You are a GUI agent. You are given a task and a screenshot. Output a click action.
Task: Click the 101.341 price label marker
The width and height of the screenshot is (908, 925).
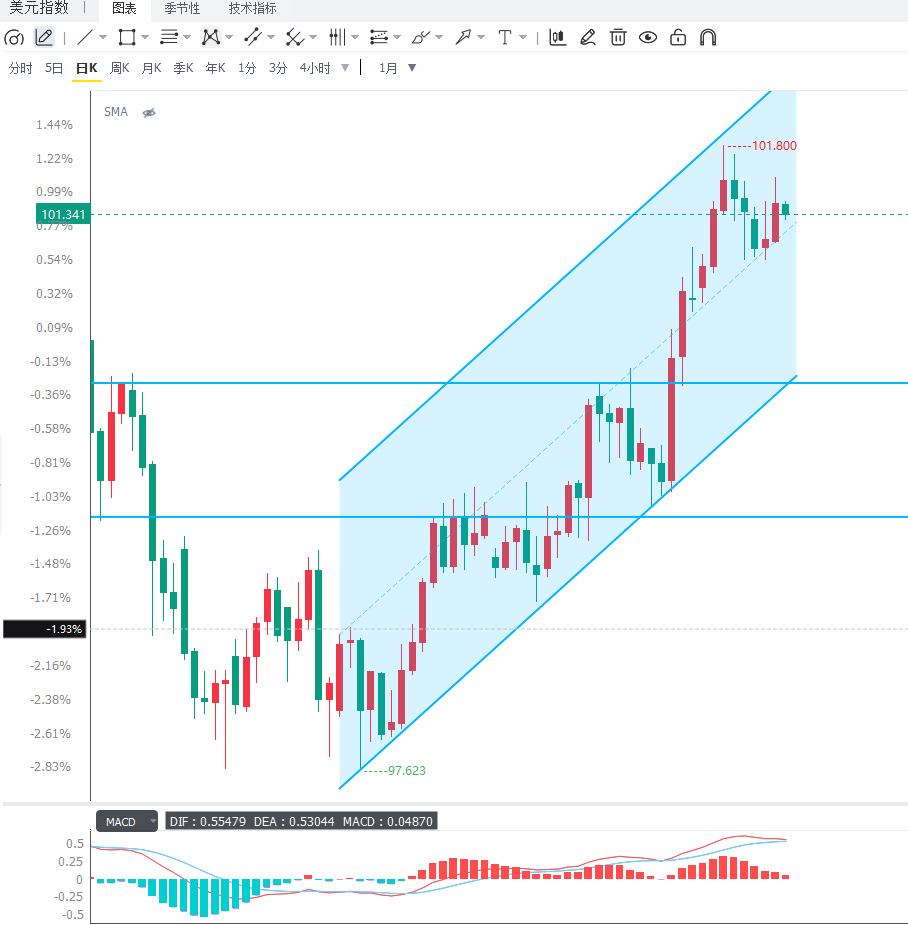point(63,214)
